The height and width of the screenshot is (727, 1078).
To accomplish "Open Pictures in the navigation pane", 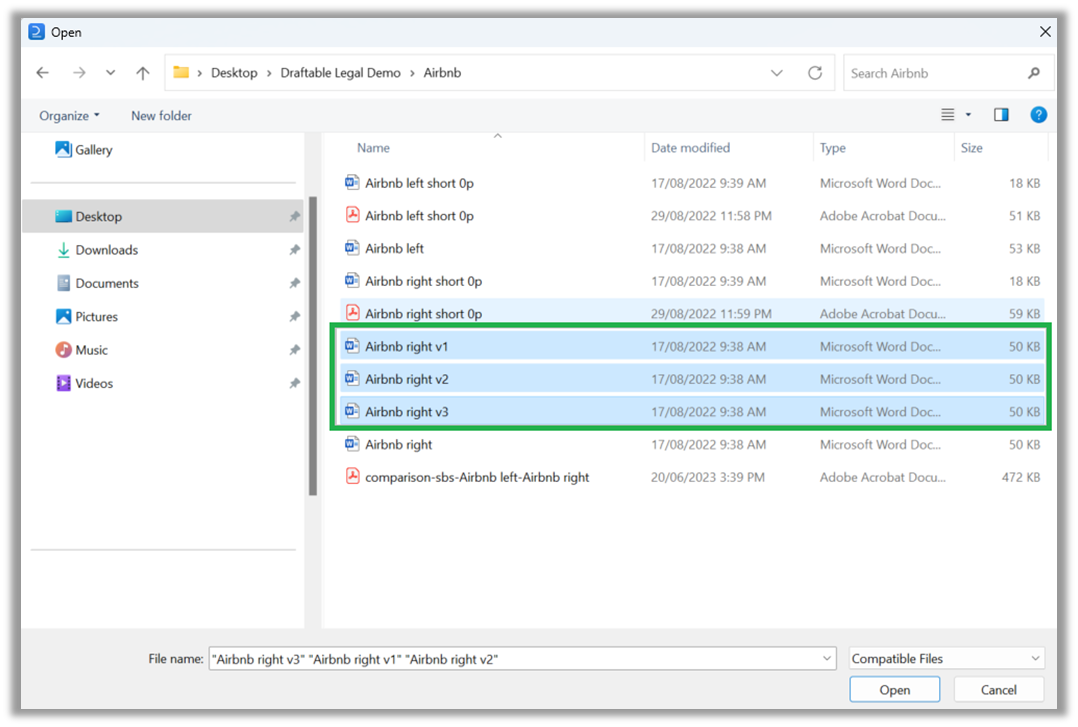I will click(x=86, y=316).
